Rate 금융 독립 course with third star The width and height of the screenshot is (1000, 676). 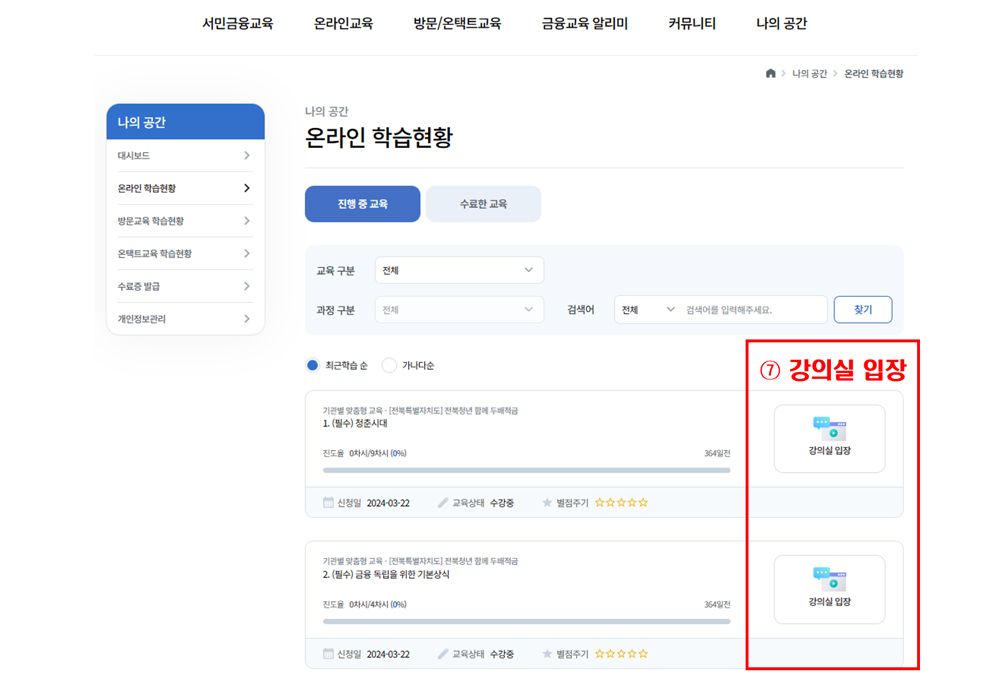tap(621, 654)
